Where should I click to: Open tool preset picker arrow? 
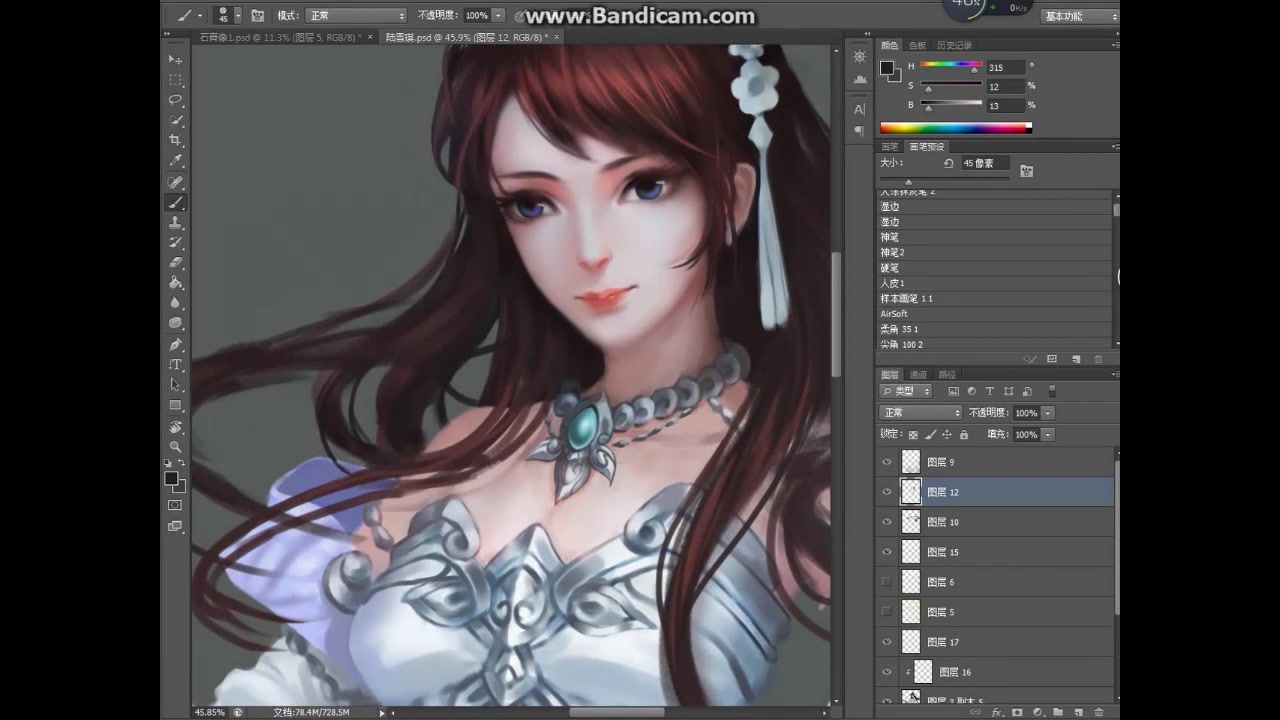(200, 16)
